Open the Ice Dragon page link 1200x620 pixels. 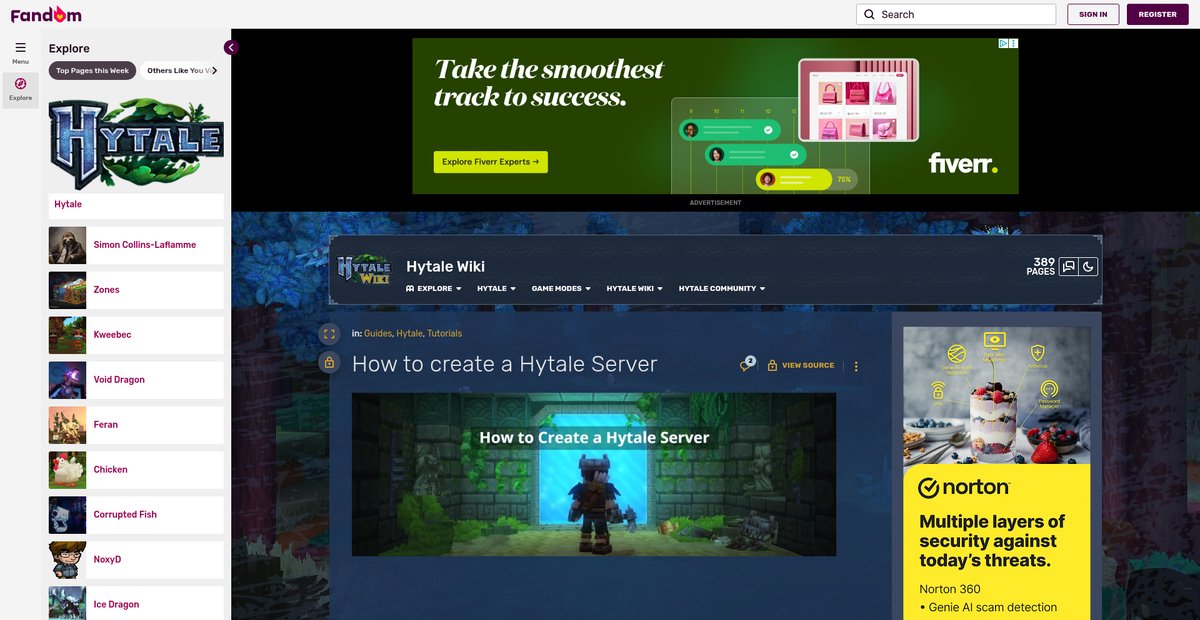[x=116, y=605]
